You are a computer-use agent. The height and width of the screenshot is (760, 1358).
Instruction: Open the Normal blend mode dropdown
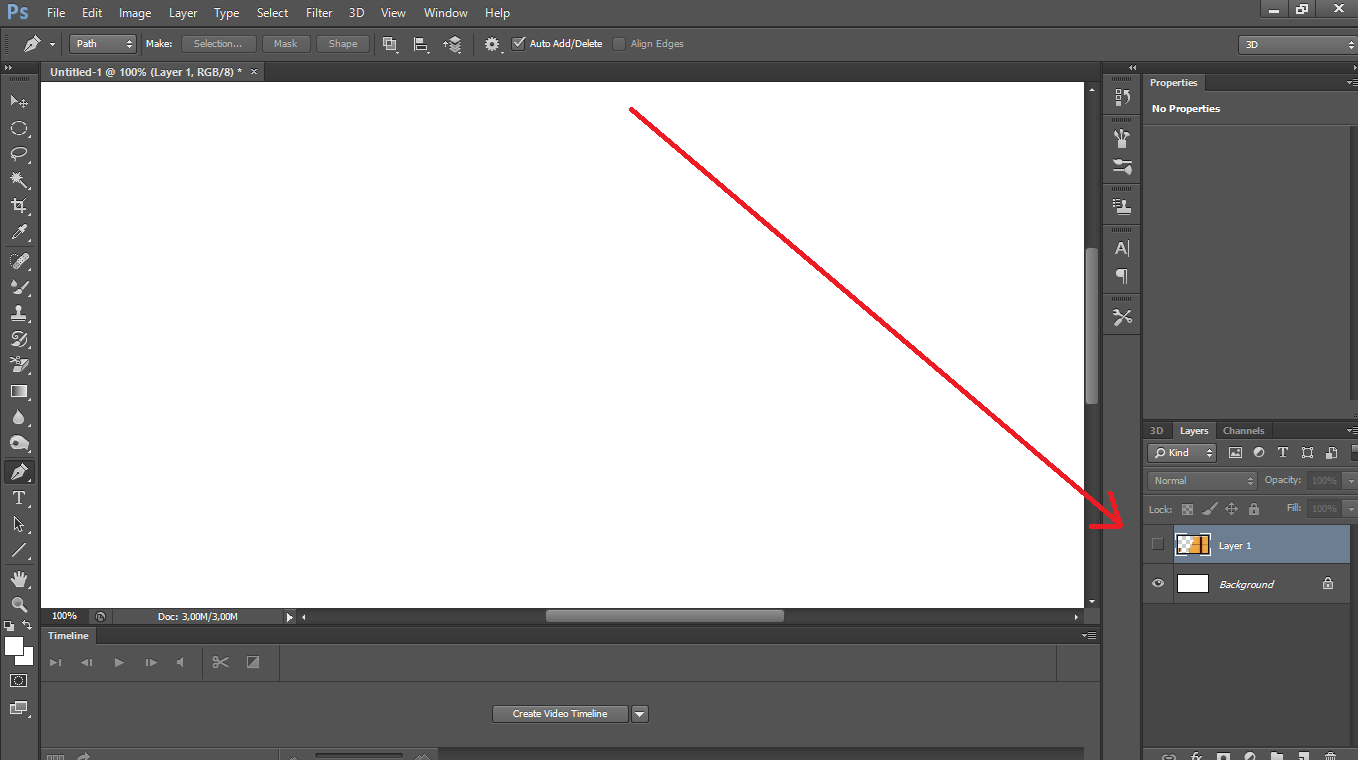(x=1201, y=481)
